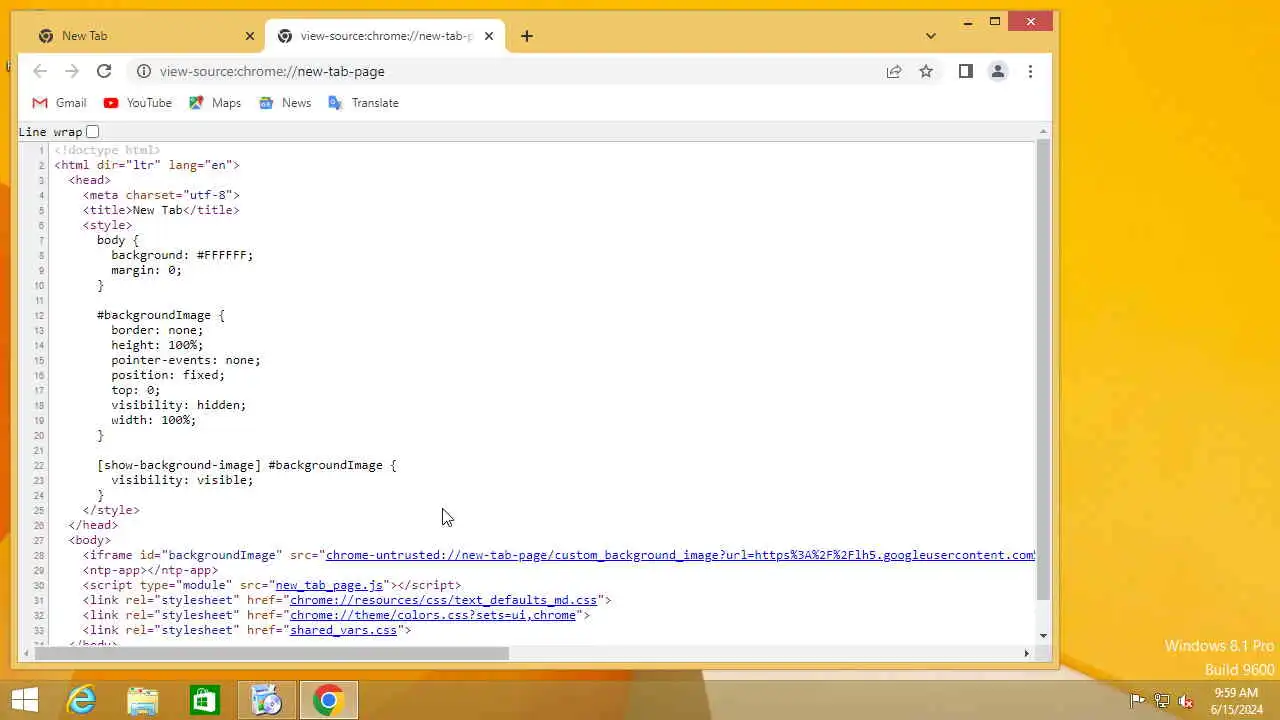1280x720 pixels.
Task: Select the view-source:chrome://new-tab-page tab
Action: [x=385, y=36]
